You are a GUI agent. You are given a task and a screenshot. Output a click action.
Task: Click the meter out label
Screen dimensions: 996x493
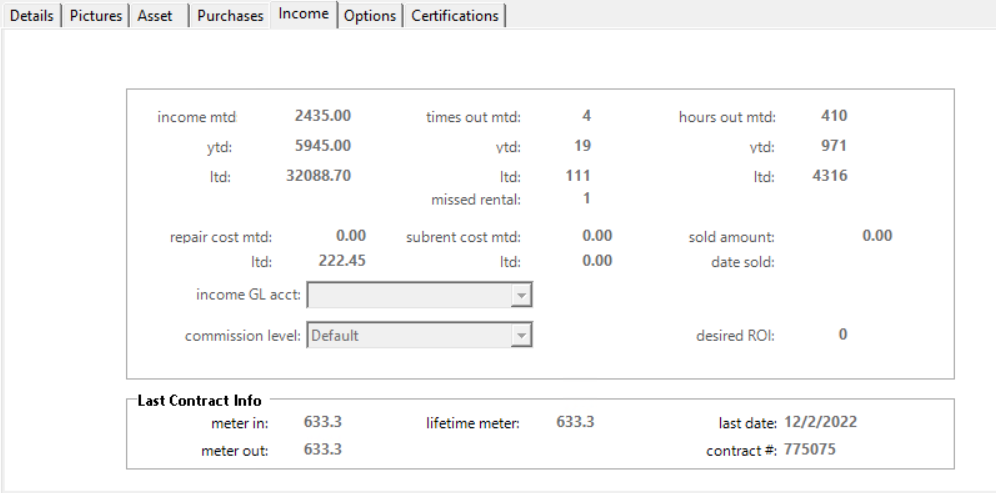click(234, 451)
